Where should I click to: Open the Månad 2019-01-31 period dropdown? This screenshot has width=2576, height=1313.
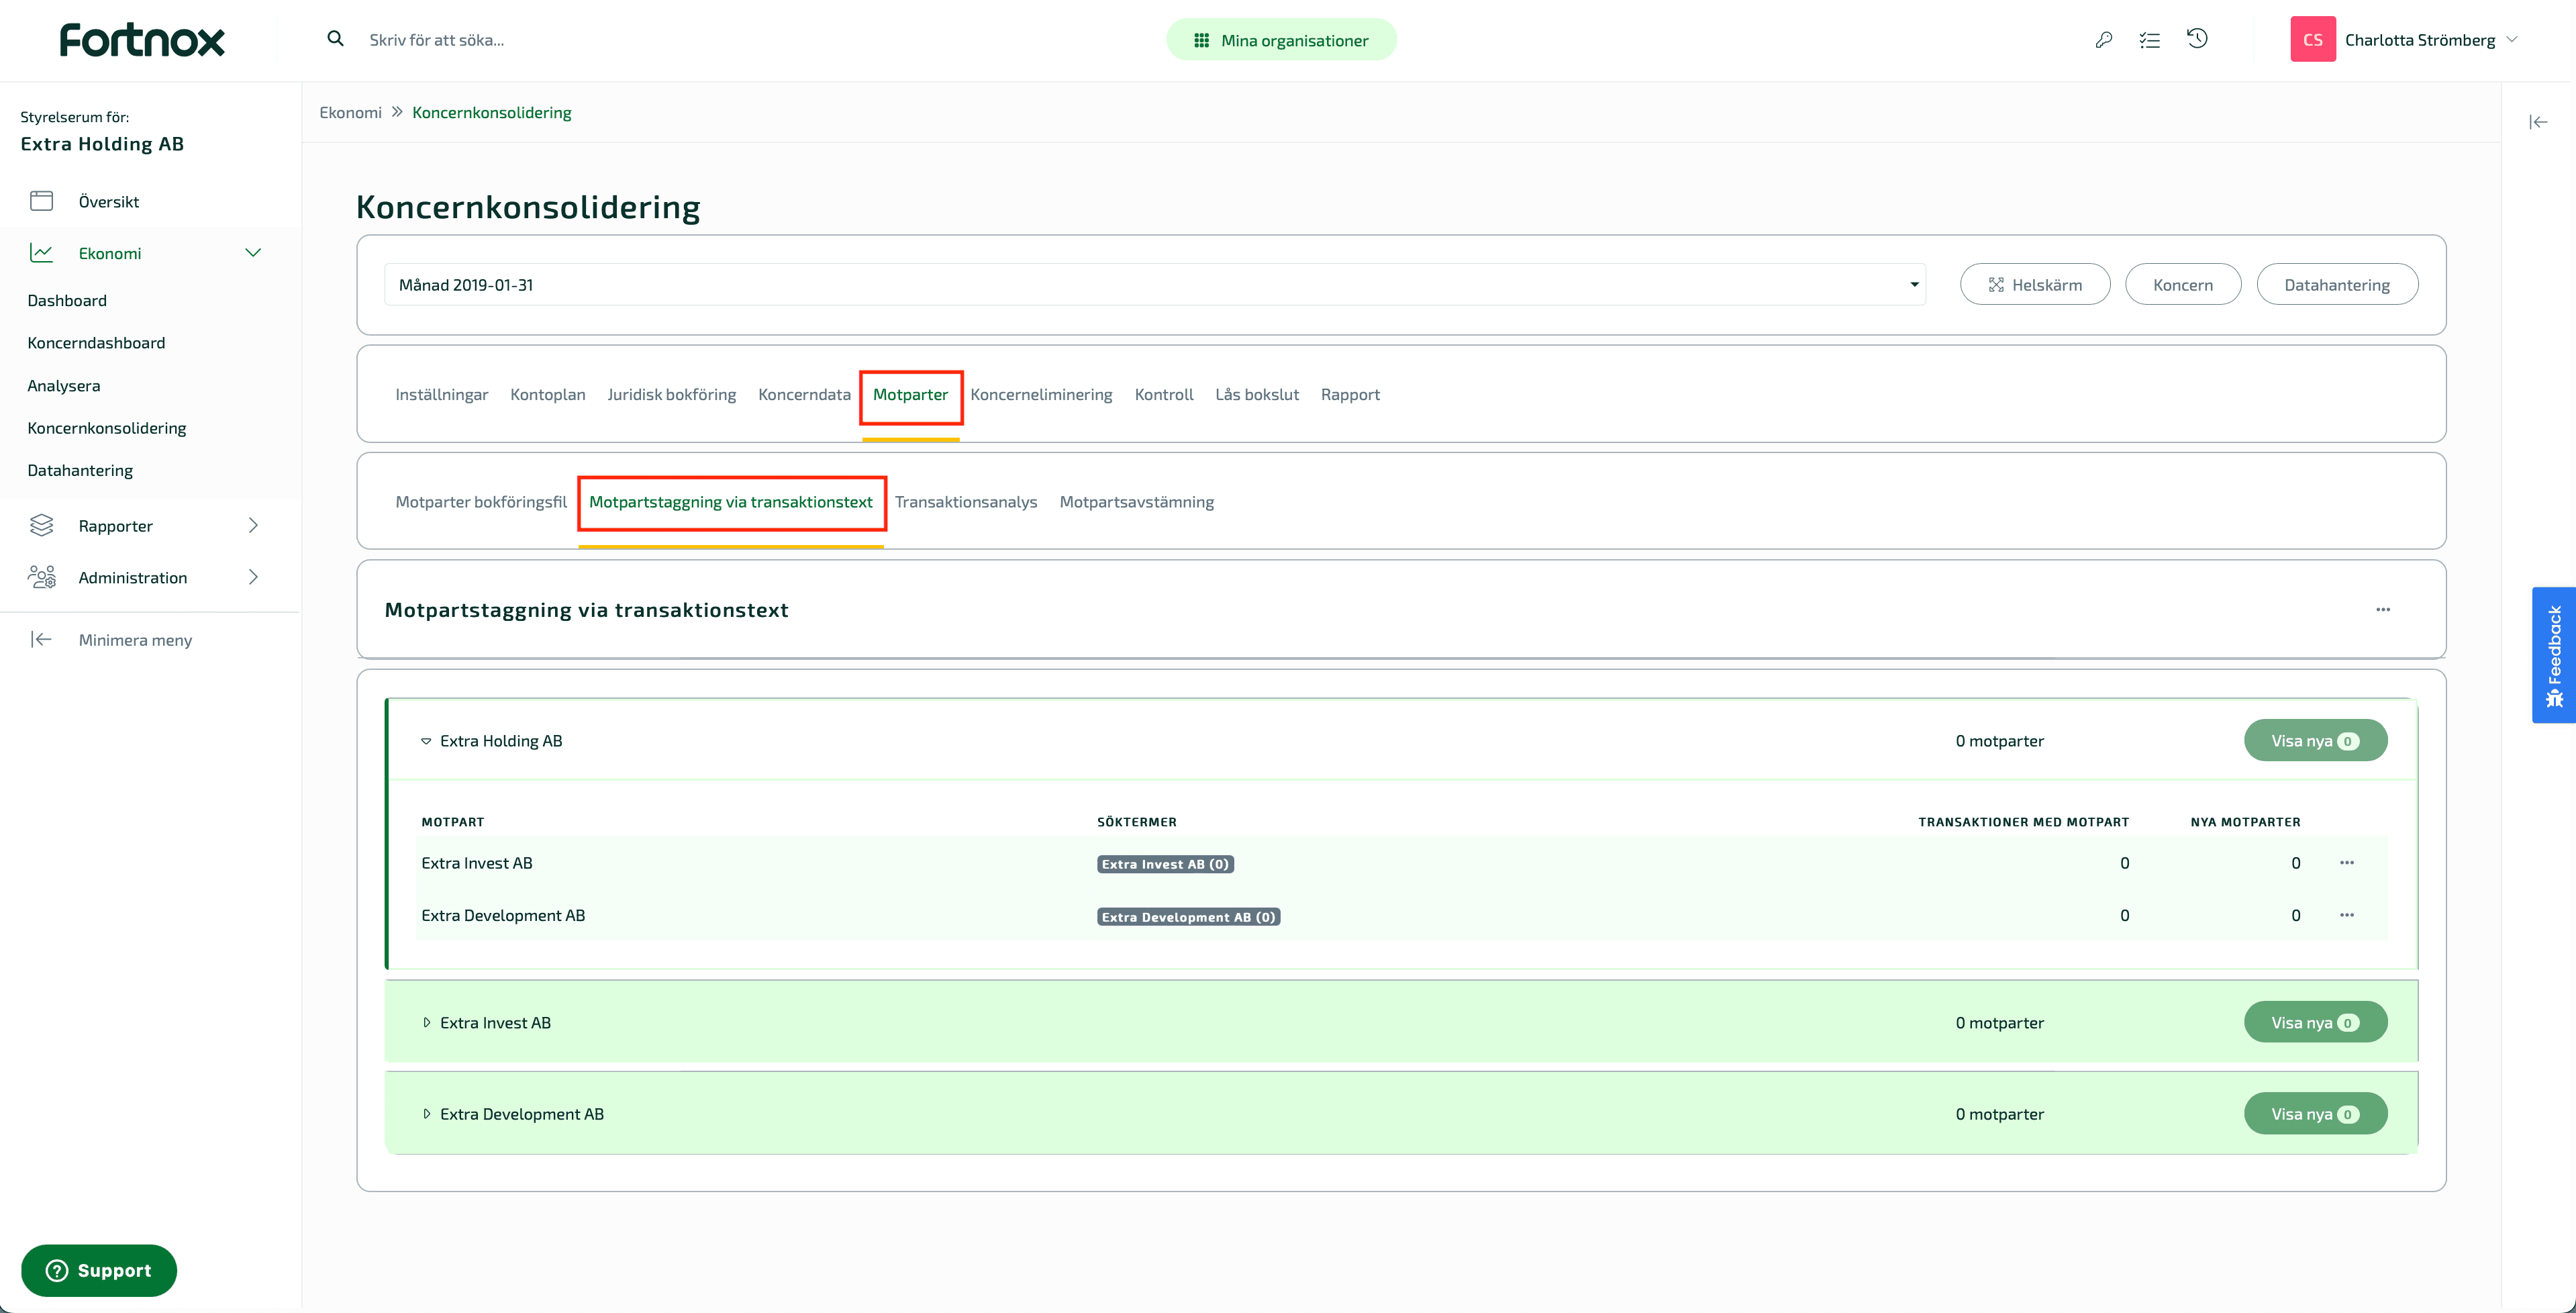[1155, 285]
